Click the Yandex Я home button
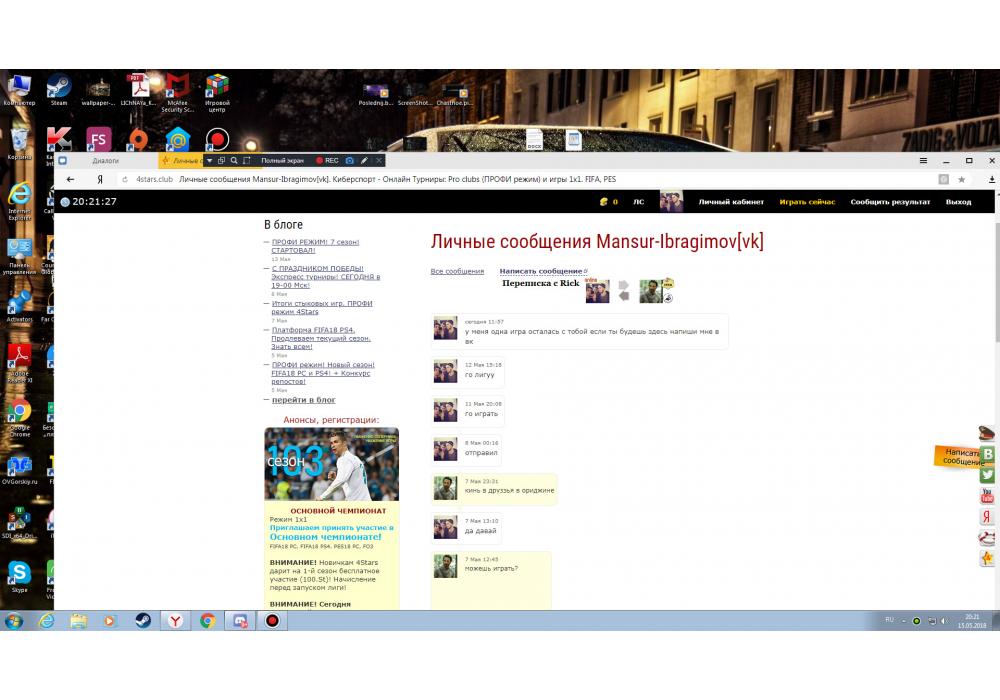The width and height of the screenshot is (1000, 700). tap(99, 179)
